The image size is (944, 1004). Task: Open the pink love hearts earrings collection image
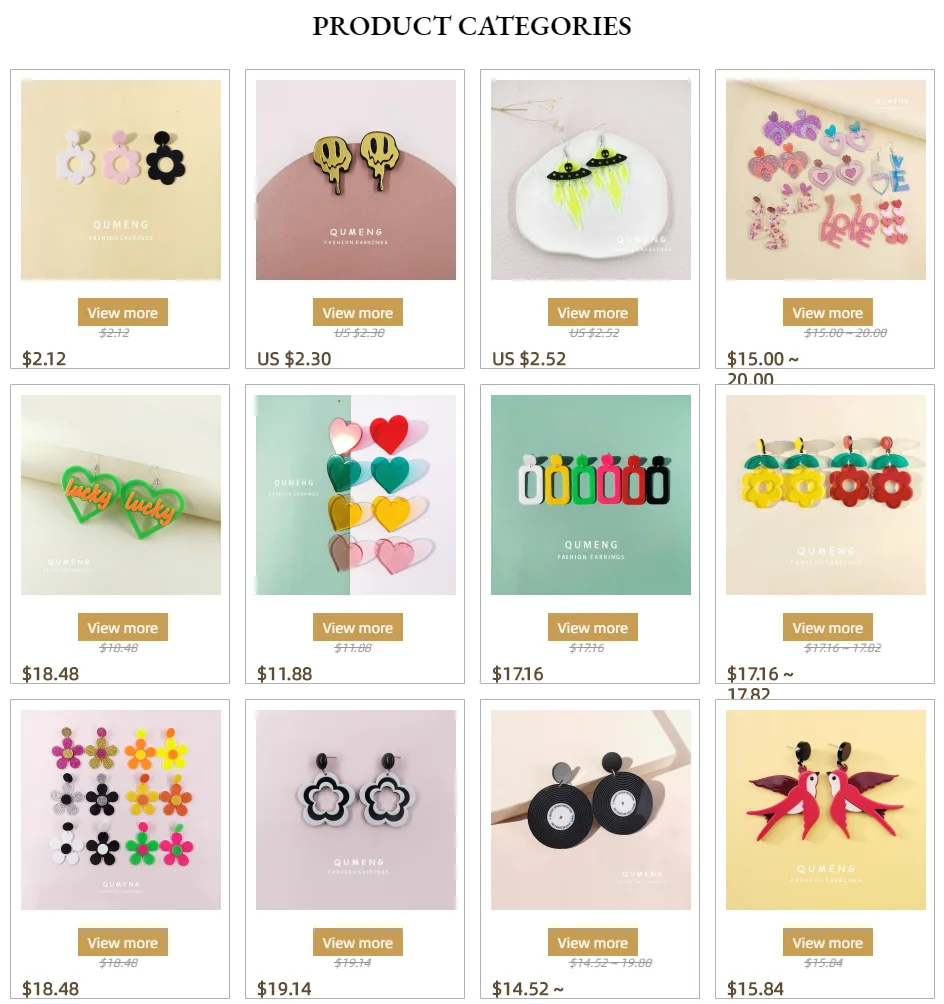click(826, 180)
